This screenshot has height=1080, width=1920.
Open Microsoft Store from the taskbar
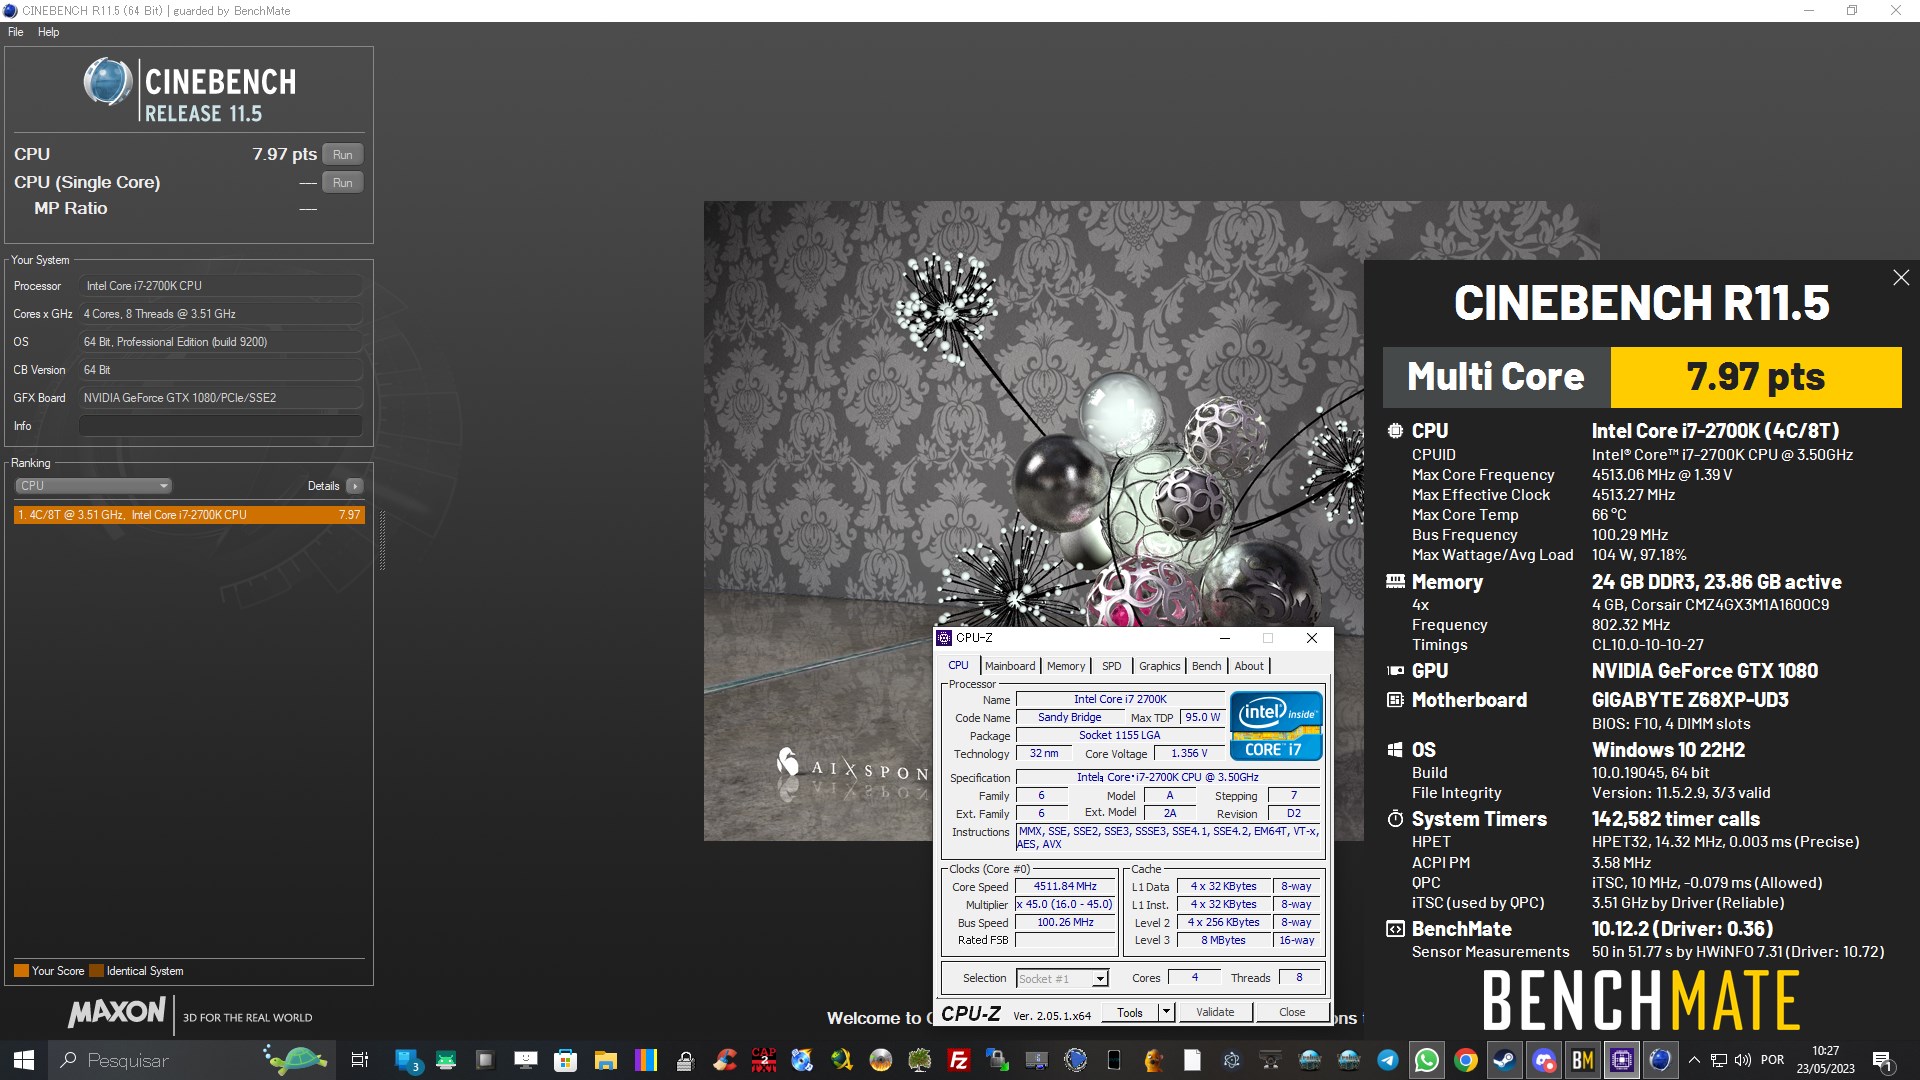pyautogui.click(x=566, y=1060)
